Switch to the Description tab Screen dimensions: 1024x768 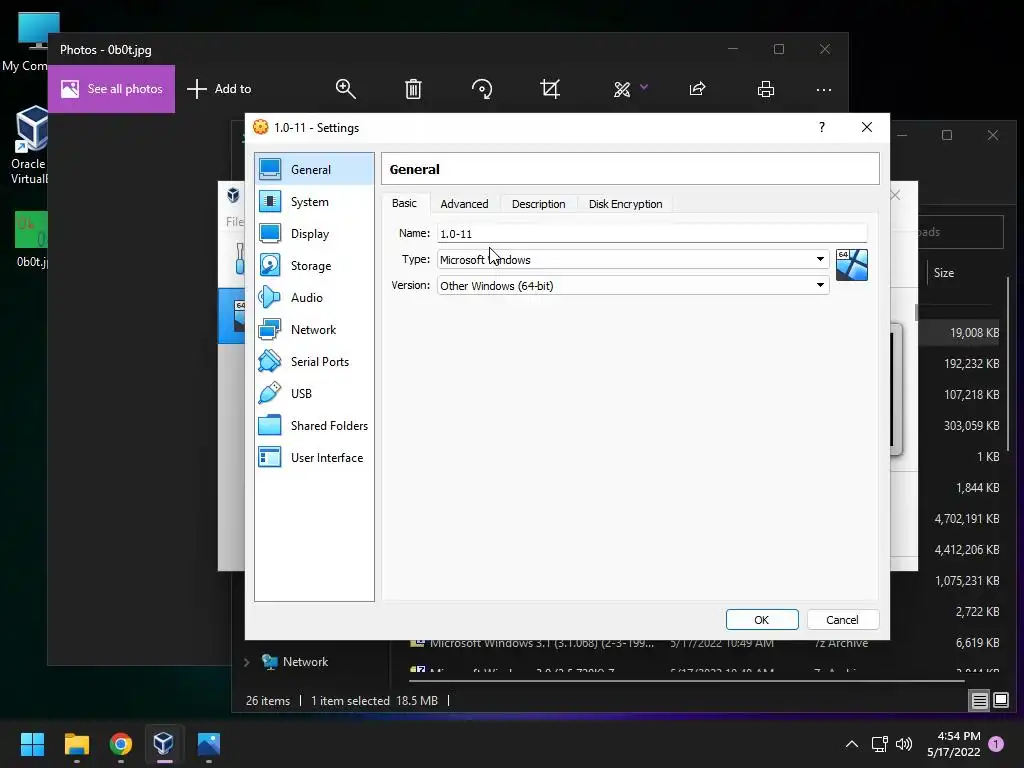coord(539,204)
